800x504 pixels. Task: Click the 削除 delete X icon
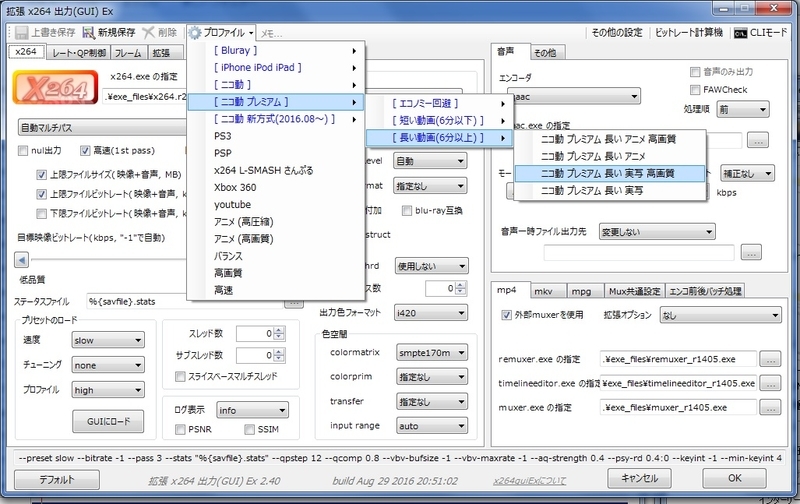pos(148,33)
